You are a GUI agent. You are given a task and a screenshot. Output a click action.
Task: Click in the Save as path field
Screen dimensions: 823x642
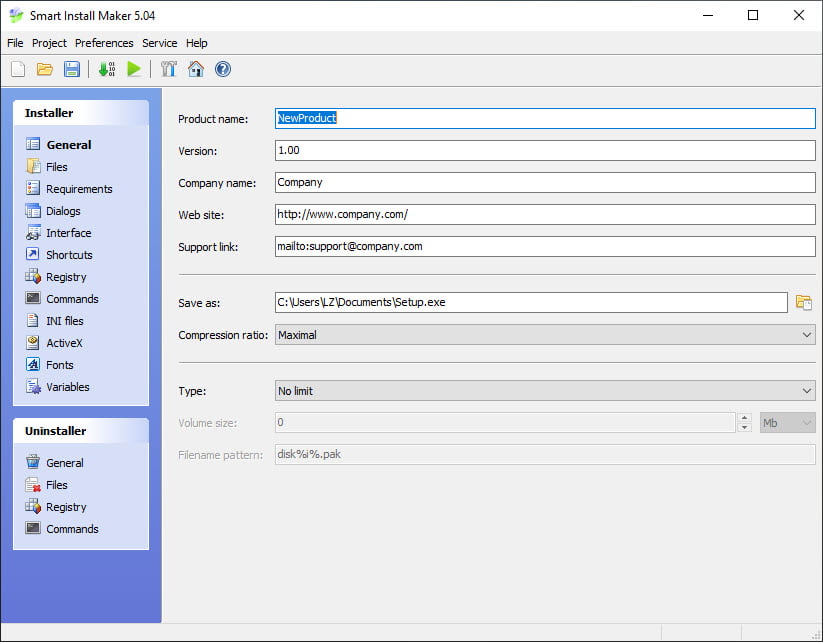[x=531, y=302]
